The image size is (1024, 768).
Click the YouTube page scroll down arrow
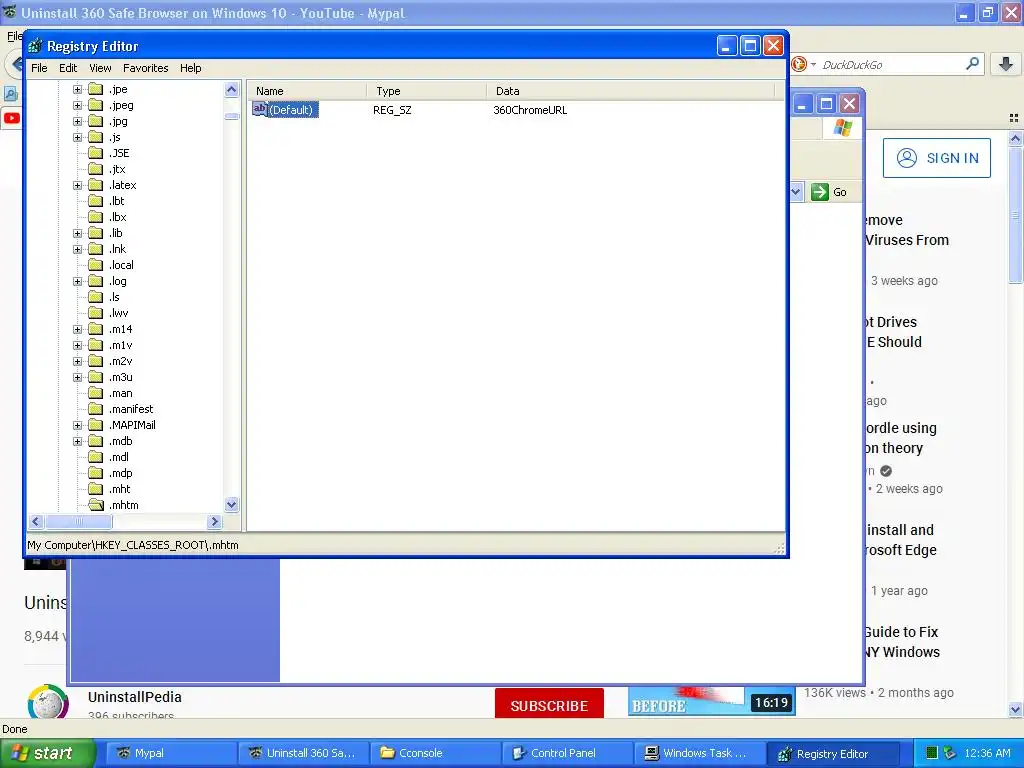tap(1015, 709)
